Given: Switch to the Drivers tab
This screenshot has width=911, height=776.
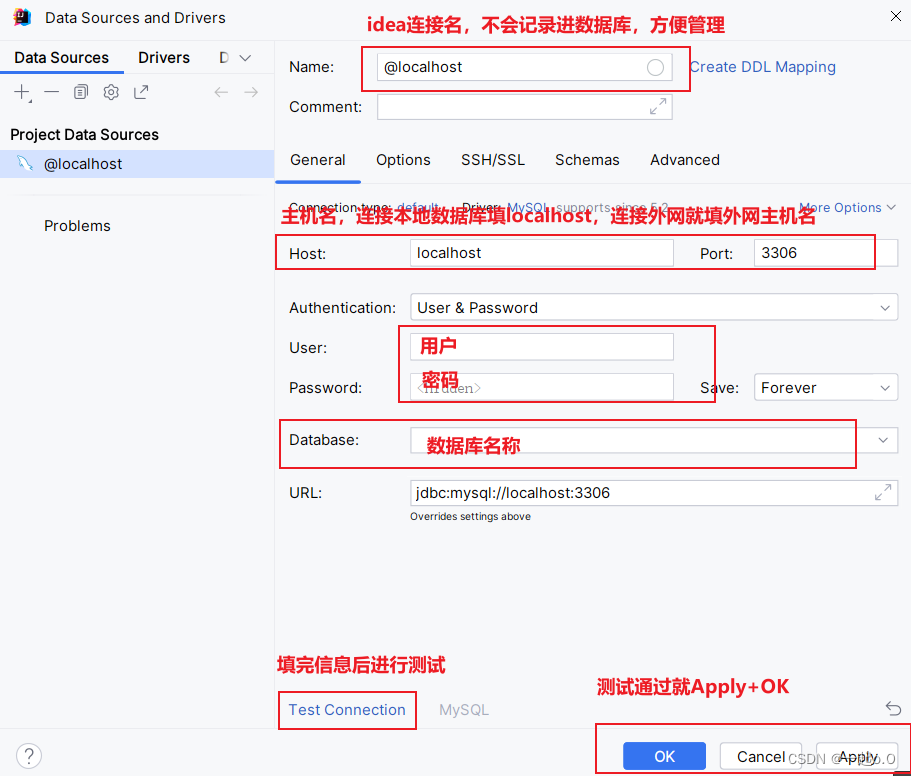Looking at the screenshot, I should tap(163, 58).
